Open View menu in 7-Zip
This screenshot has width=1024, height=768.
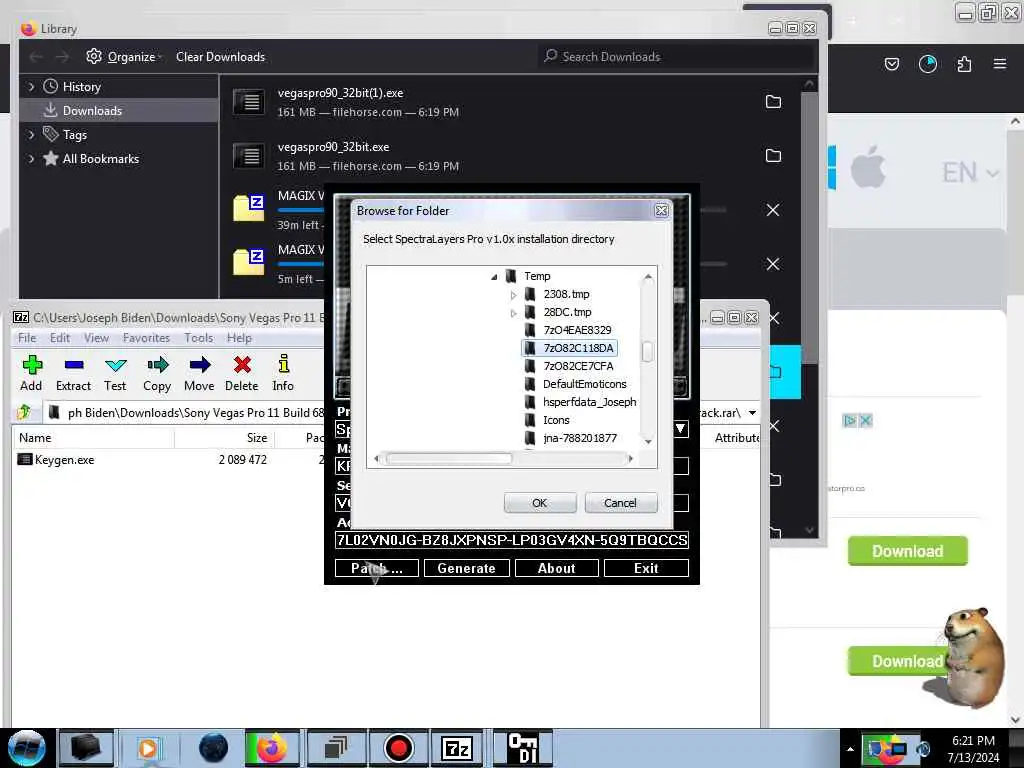96,338
